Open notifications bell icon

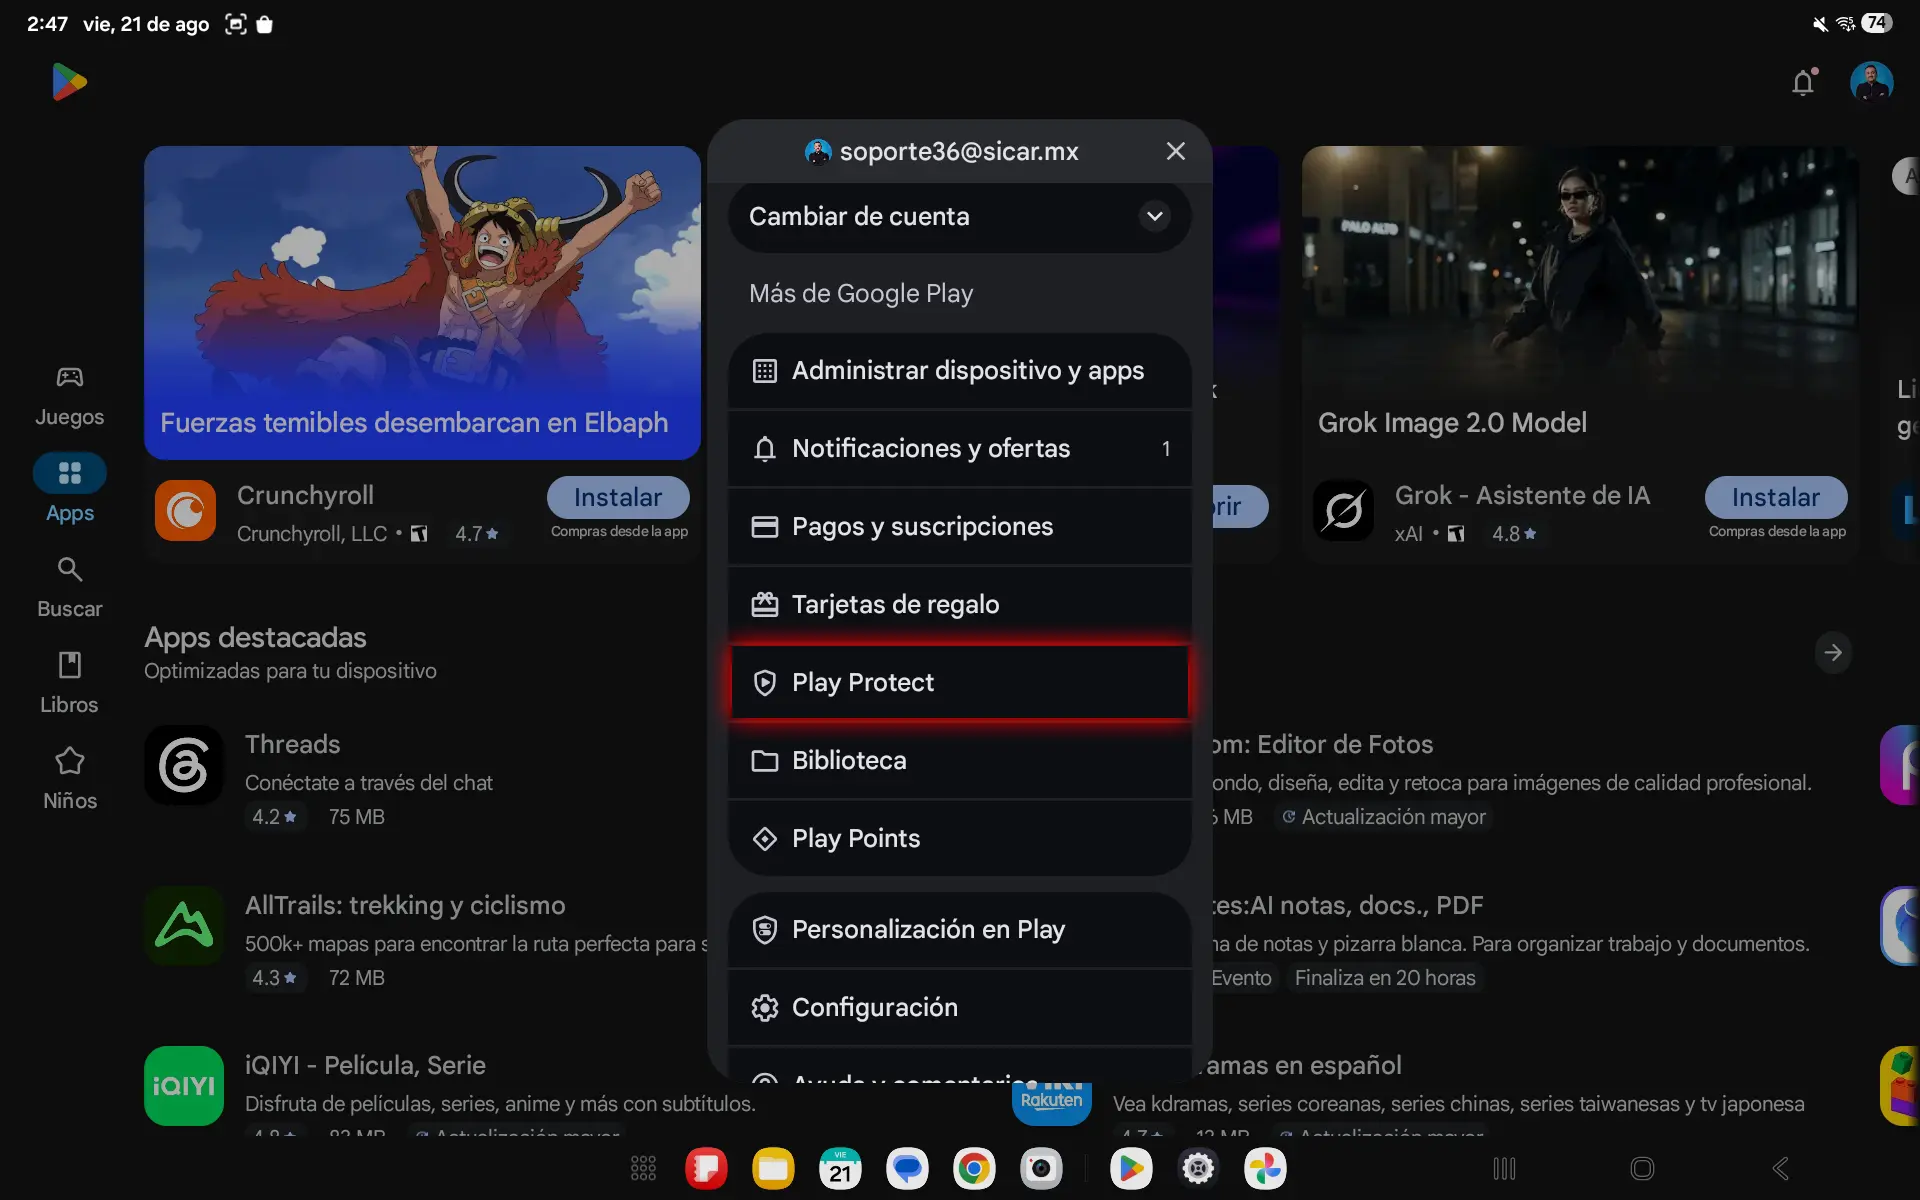pos(1803,82)
